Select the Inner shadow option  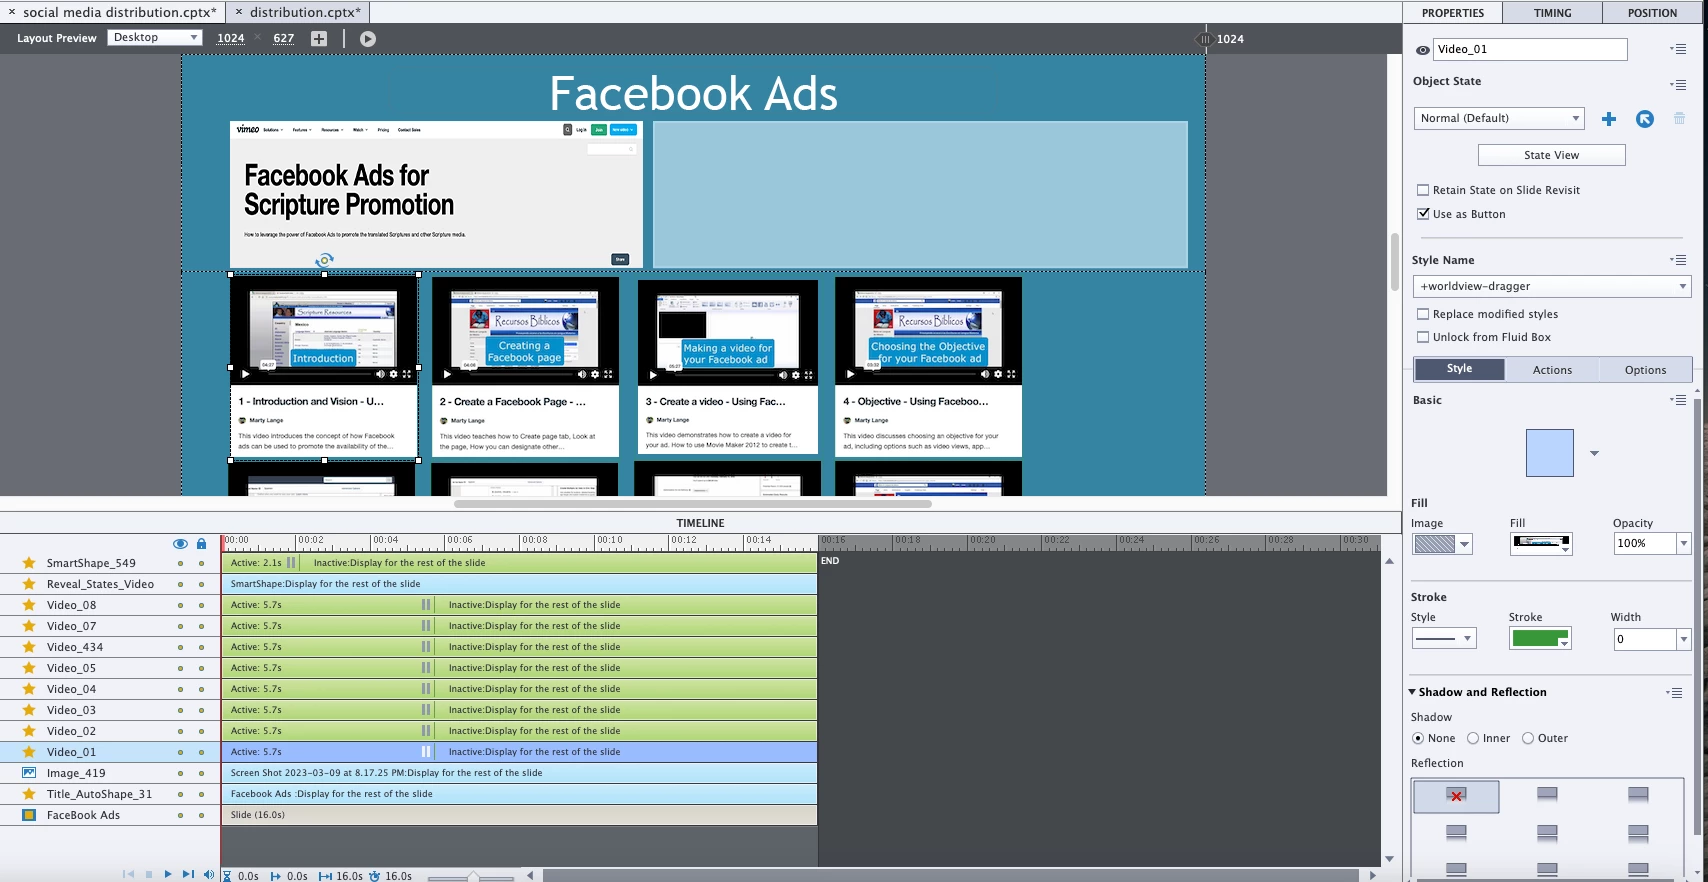click(1473, 738)
